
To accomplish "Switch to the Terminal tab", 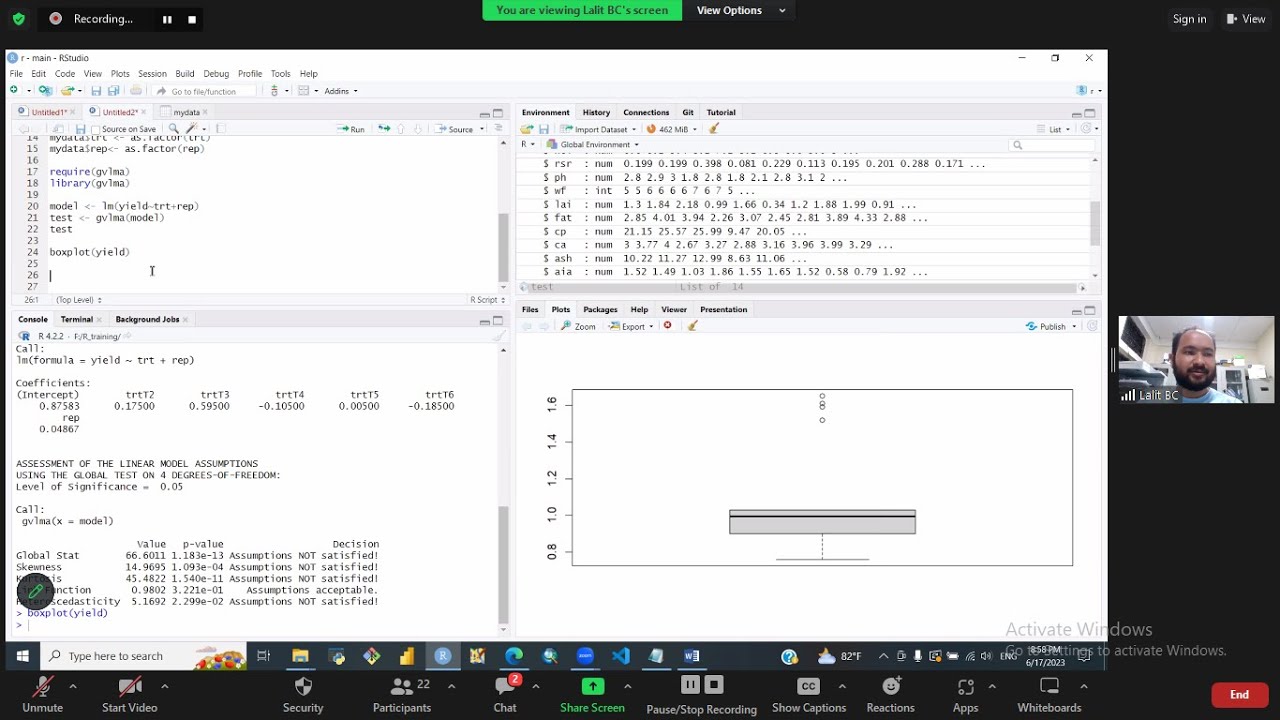I will tap(76, 320).
